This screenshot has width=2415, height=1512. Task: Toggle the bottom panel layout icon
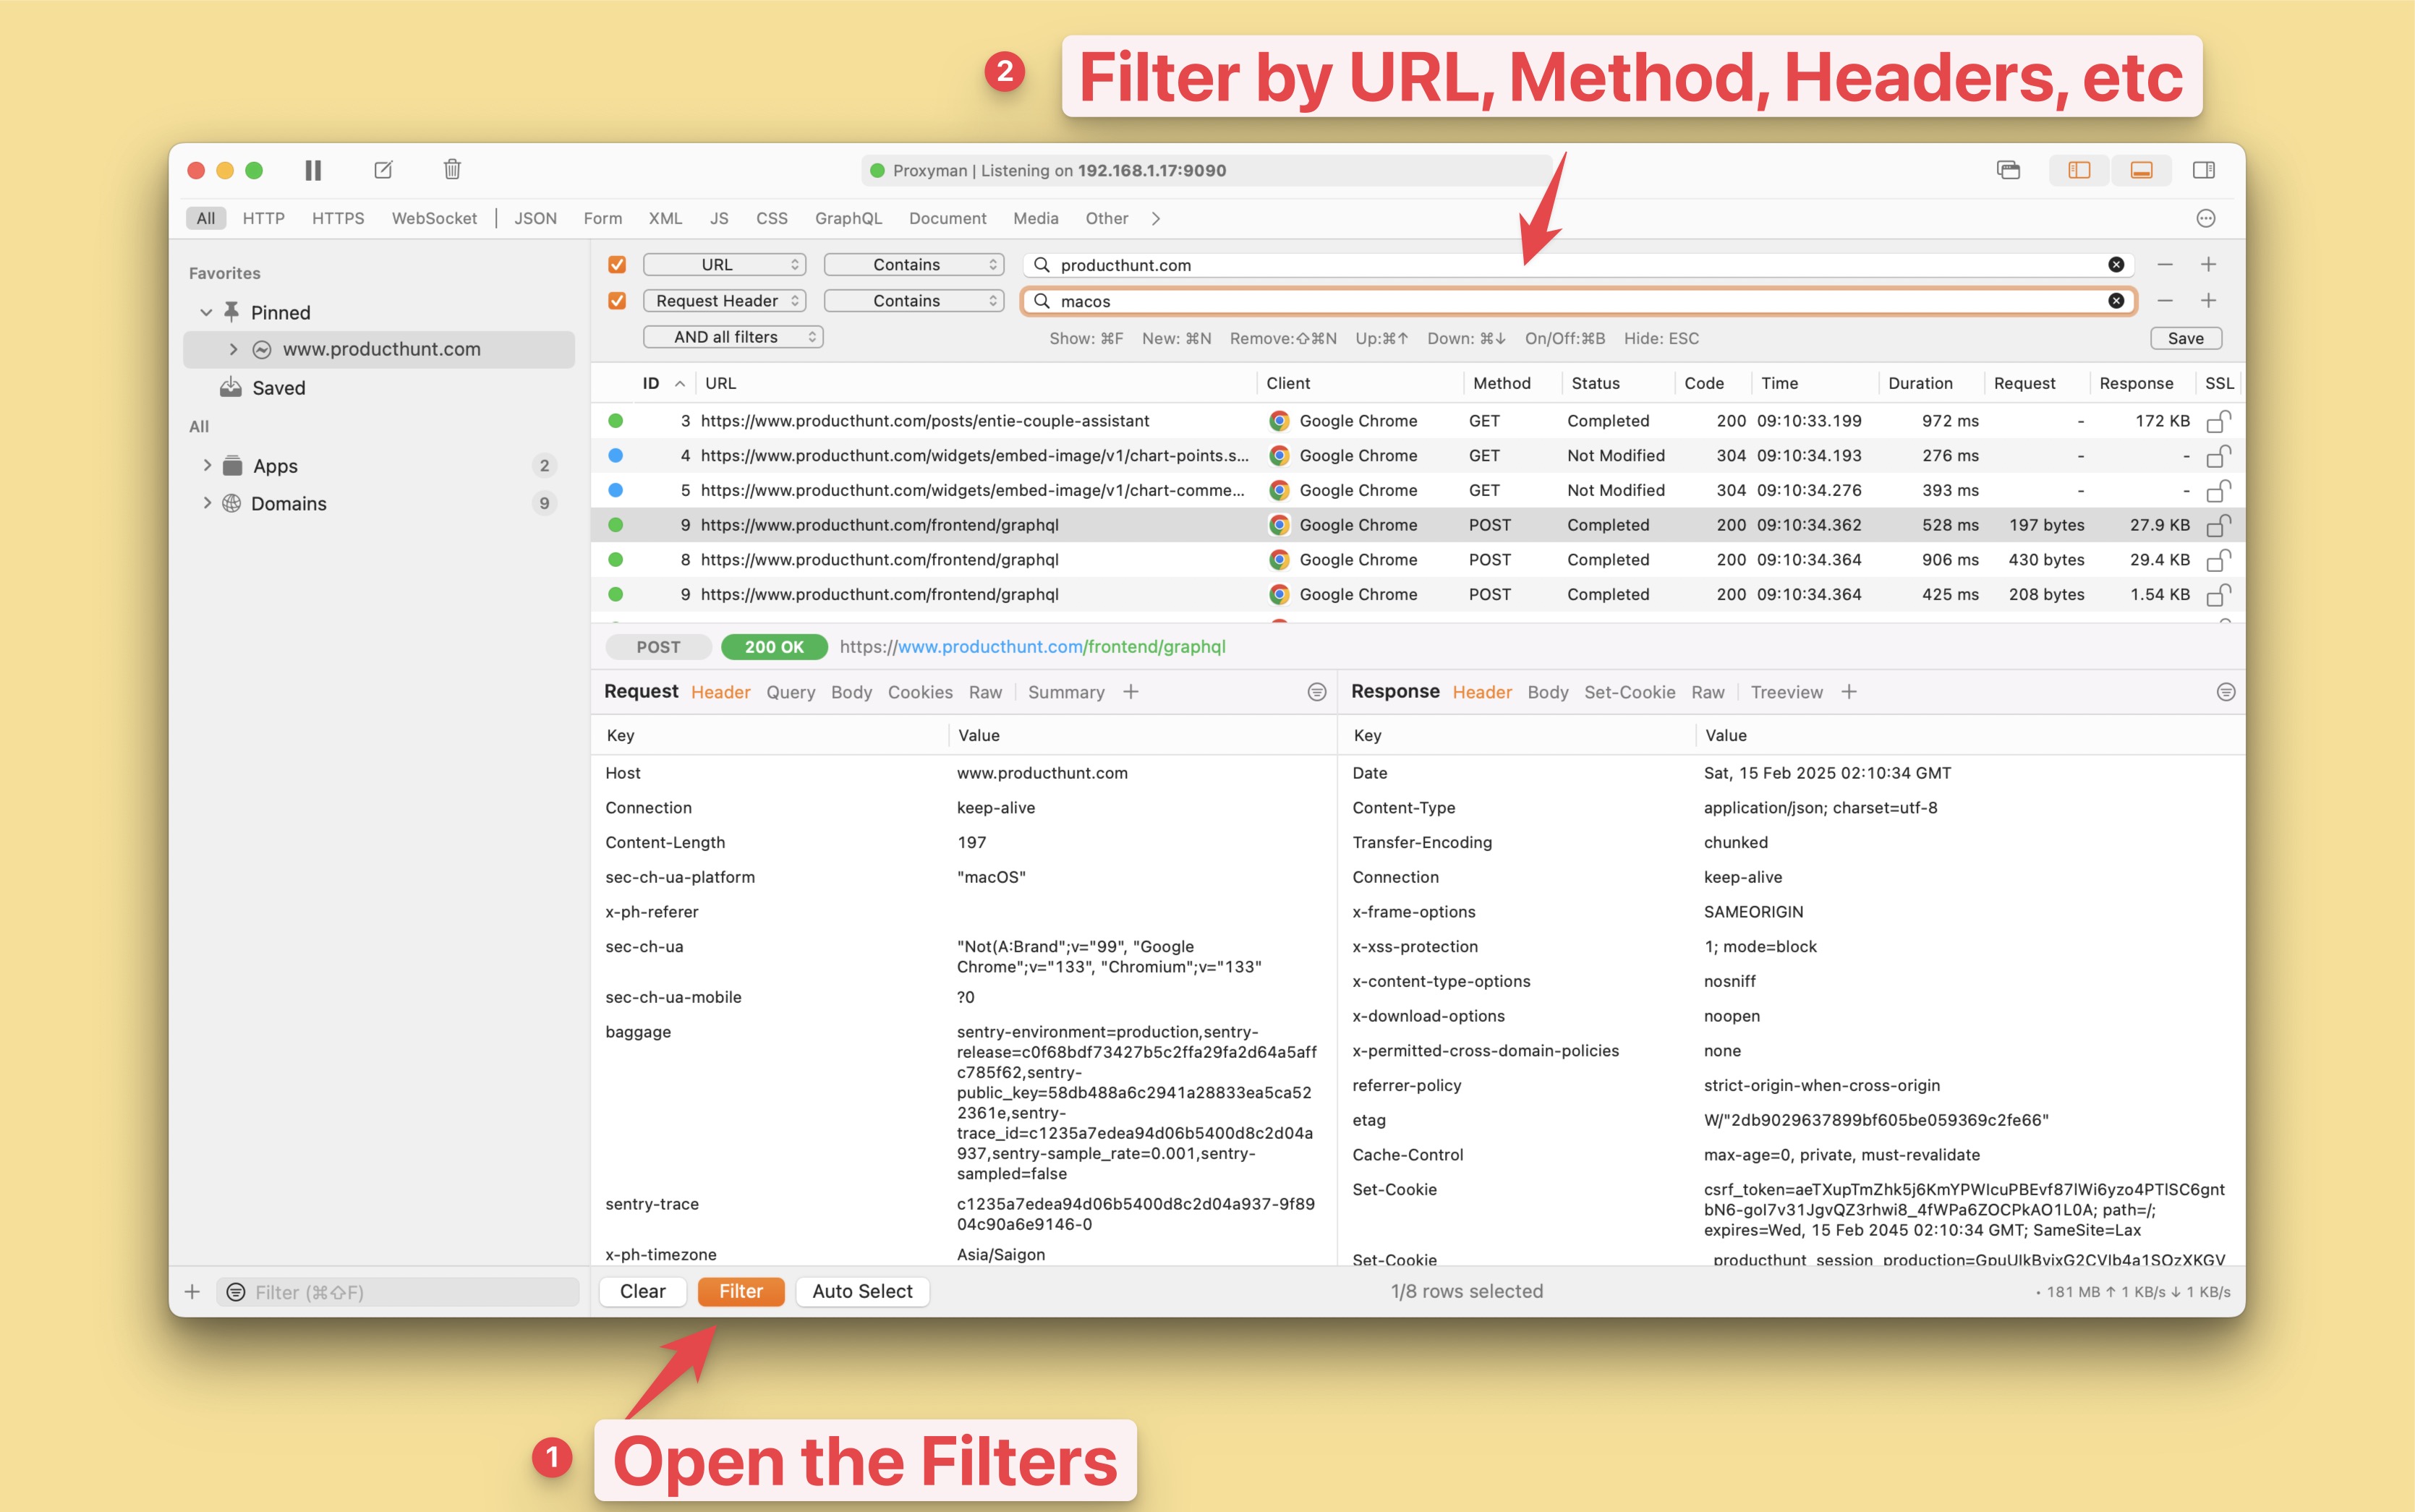(x=2141, y=170)
